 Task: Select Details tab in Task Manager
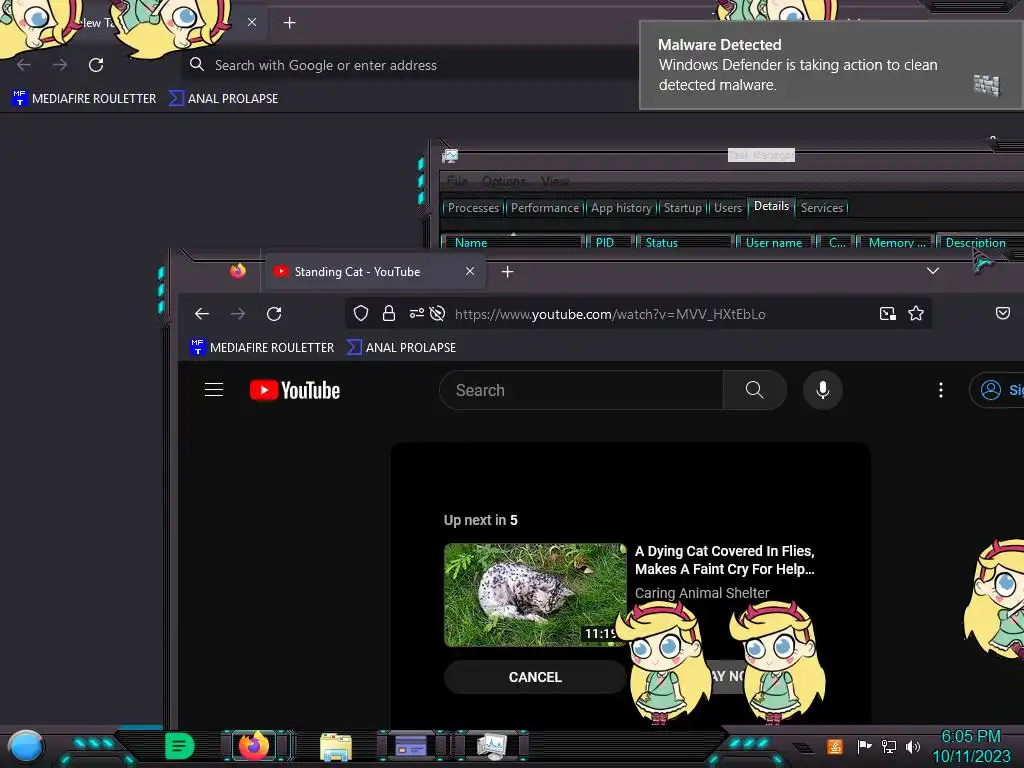tap(771, 206)
